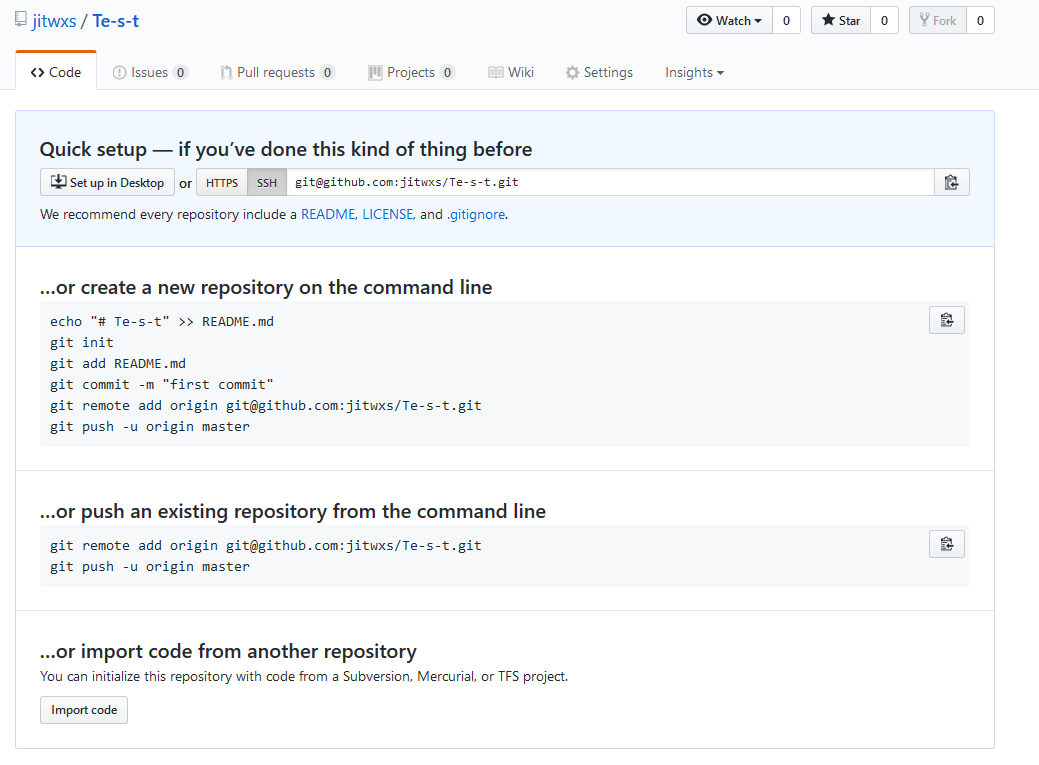Star the Te-s-t repository

coord(840,20)
